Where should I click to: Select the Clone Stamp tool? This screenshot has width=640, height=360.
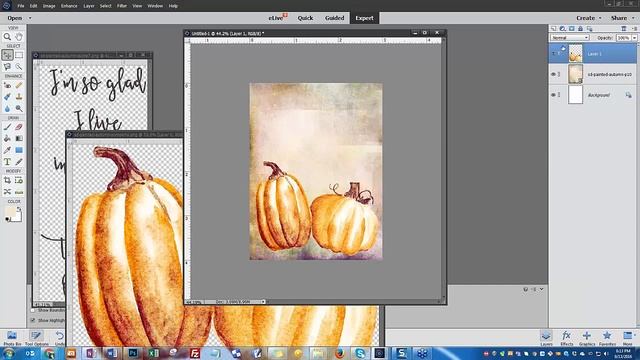point(19,97)
